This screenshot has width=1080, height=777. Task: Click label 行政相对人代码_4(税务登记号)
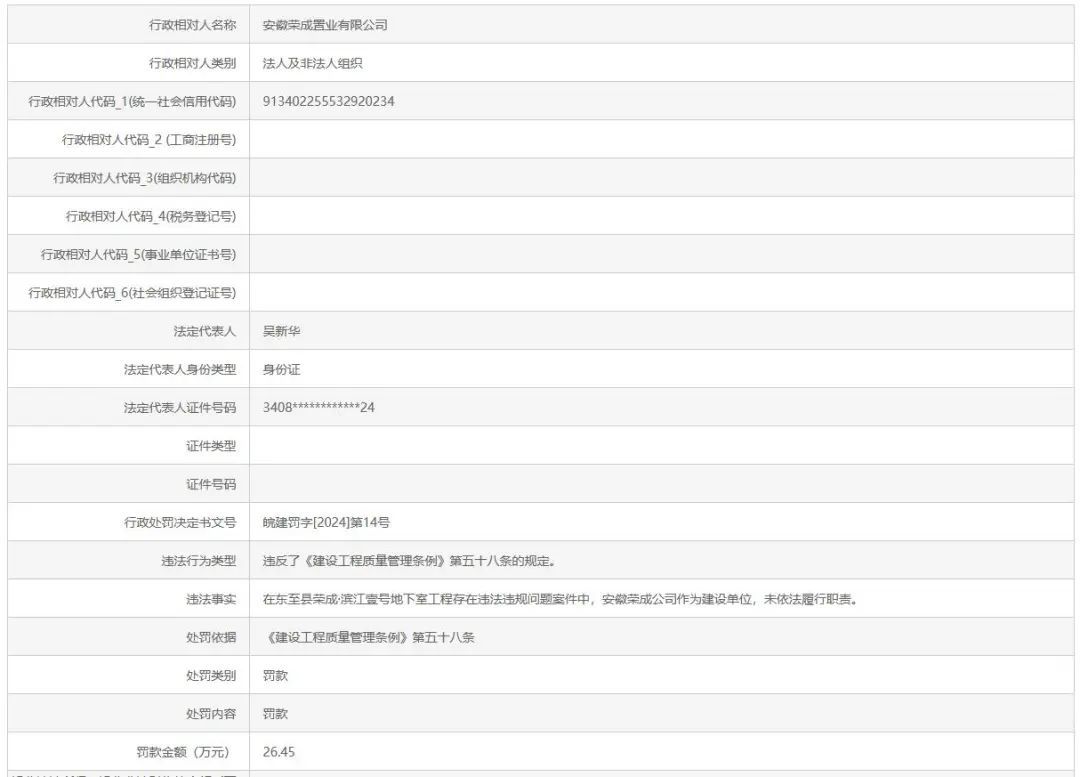(x=151, y=216)
